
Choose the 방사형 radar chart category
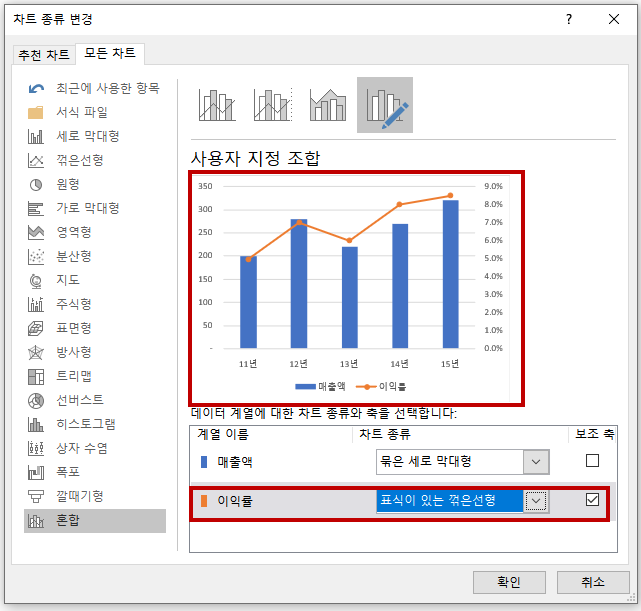95,352
